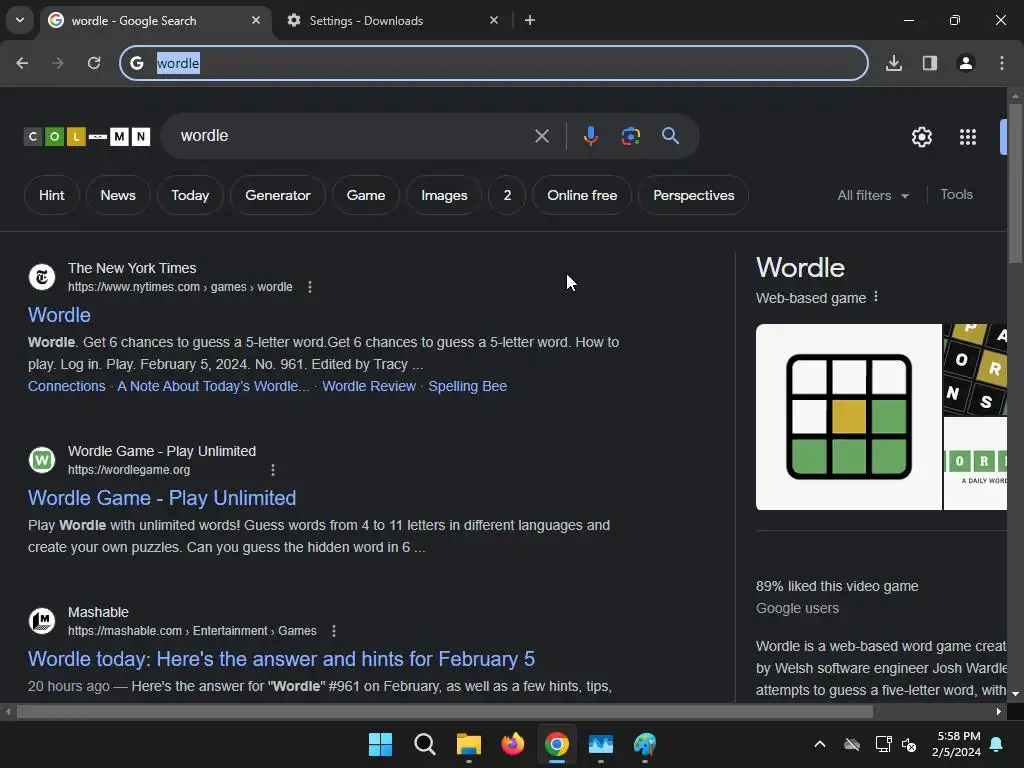Clear the Google search box text
1024x768 pixels.
(x=542, y=136)
